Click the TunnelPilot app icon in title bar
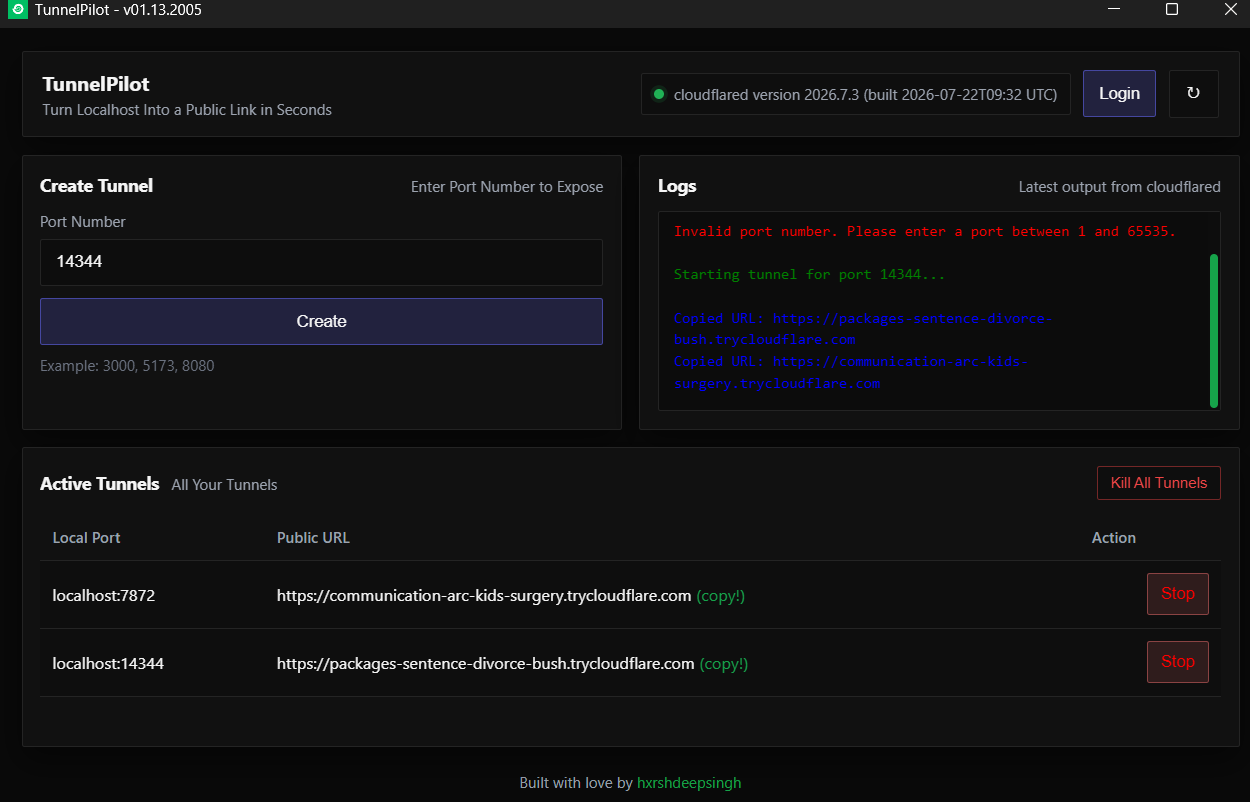The image size is (1250, 802). tap(17, 10)
